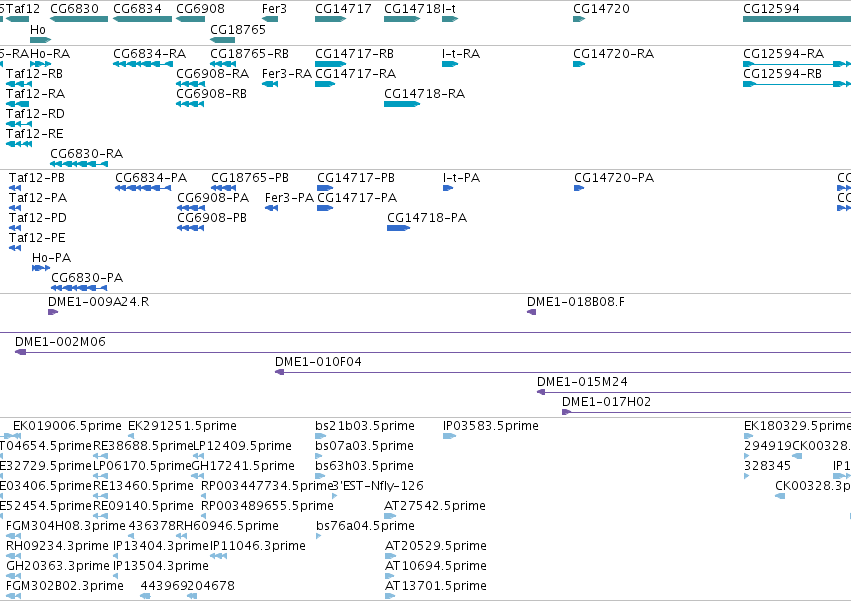851x601 pixels.
Task: Click the CG14717-PB protein label
Action: pos(356,178)
